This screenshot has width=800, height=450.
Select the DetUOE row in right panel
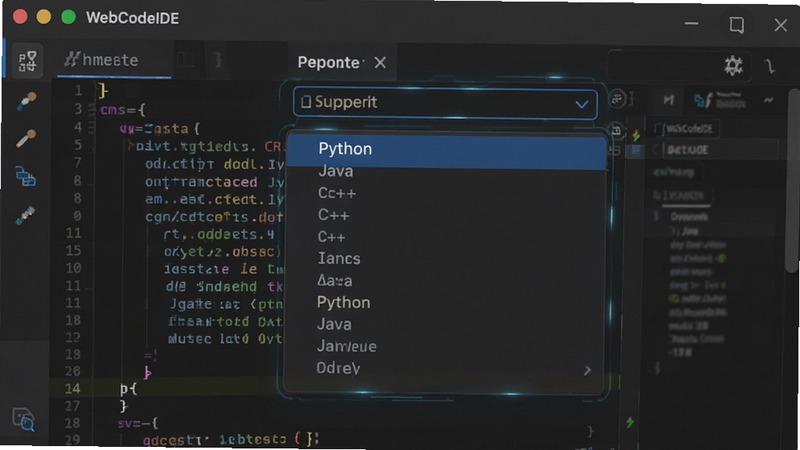tap(722, 150)
